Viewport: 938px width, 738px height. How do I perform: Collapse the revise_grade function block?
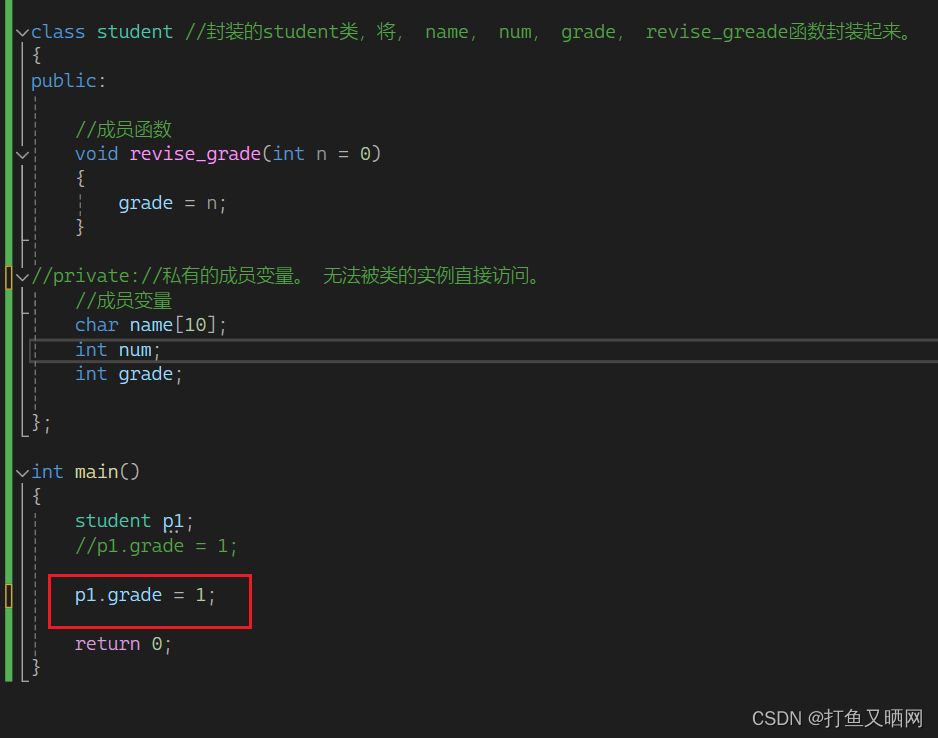click(x=23, y=155)
